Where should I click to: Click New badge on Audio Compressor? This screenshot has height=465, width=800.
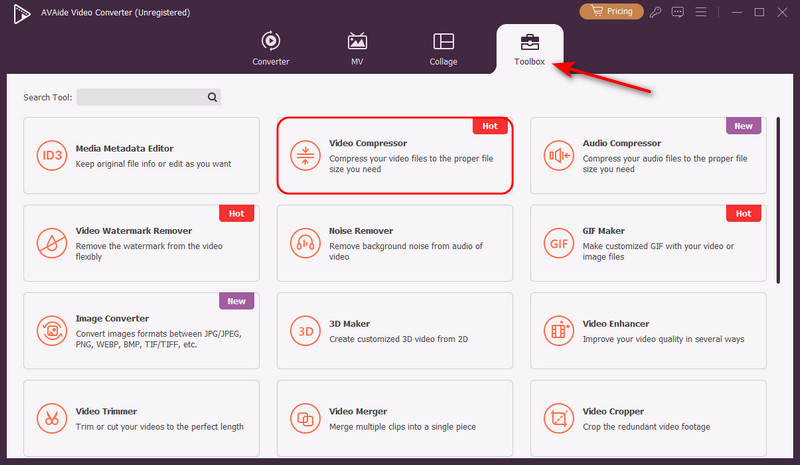pyautogui.click(x=743, y=126)
